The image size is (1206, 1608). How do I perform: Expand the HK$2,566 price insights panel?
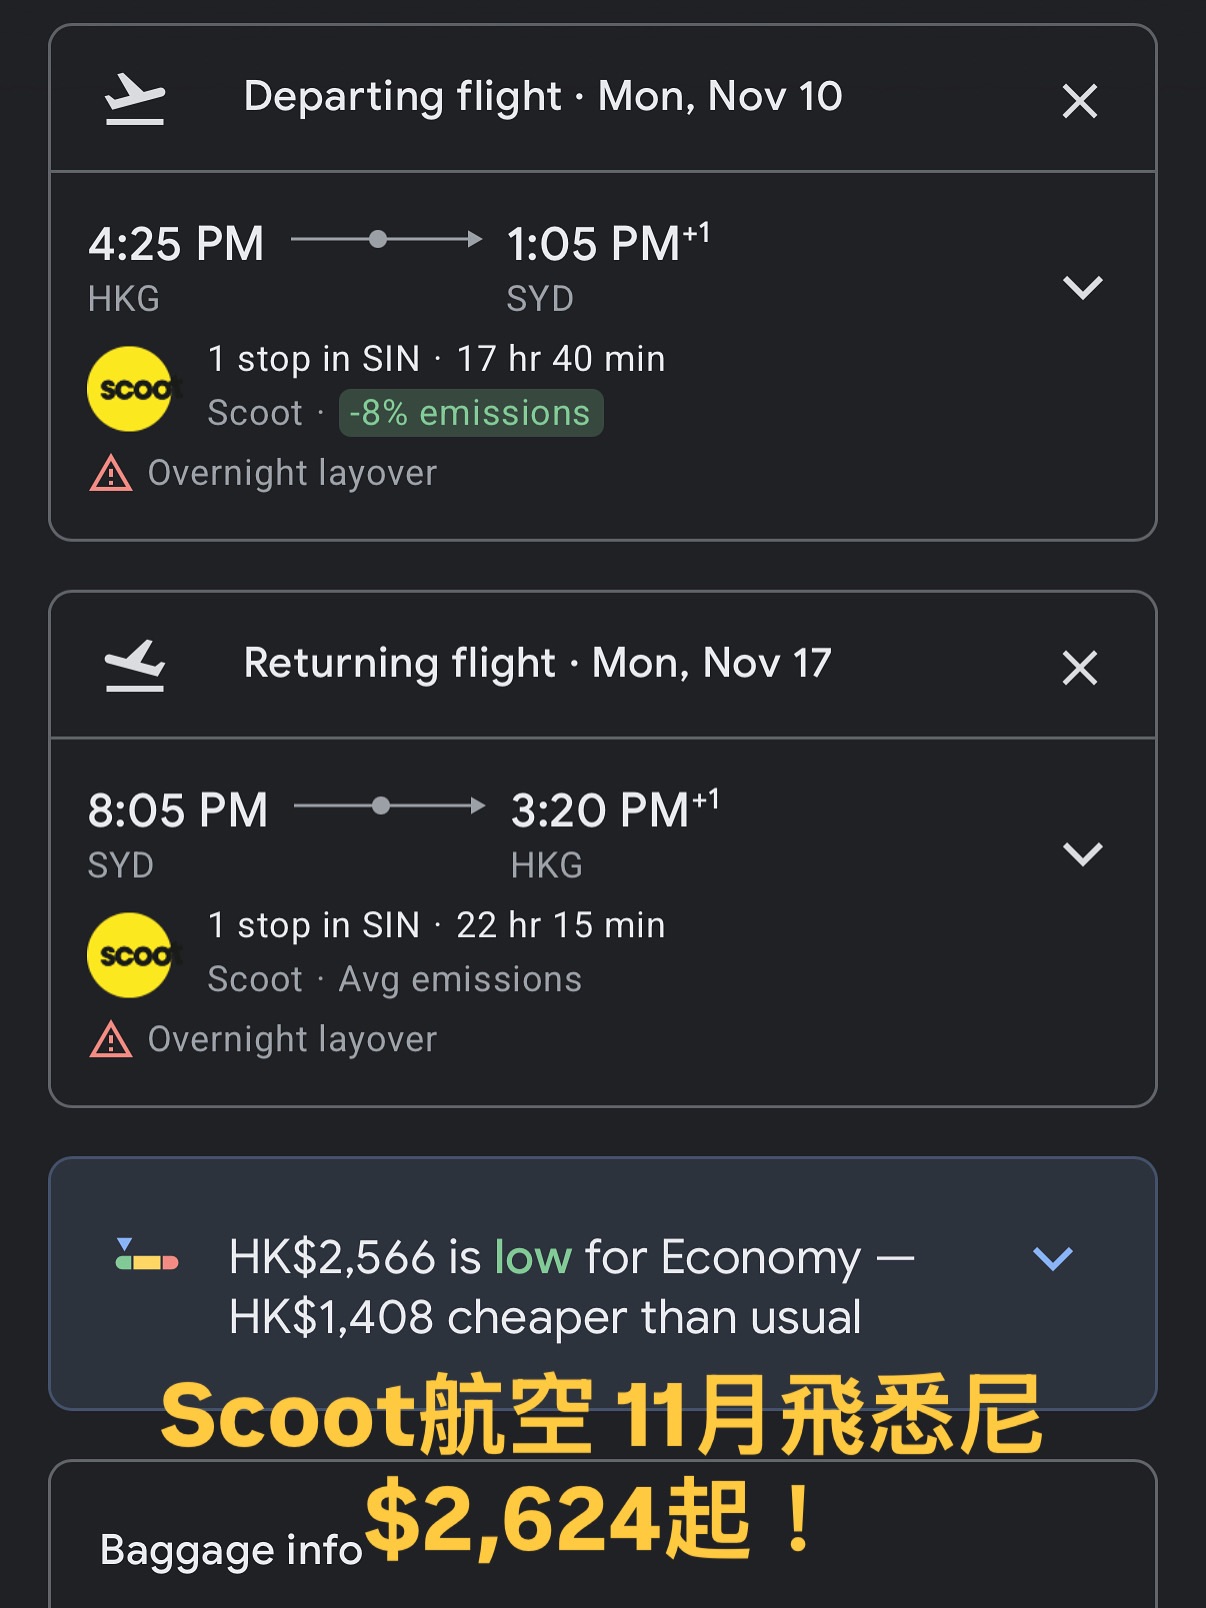coord(1053,1258)
